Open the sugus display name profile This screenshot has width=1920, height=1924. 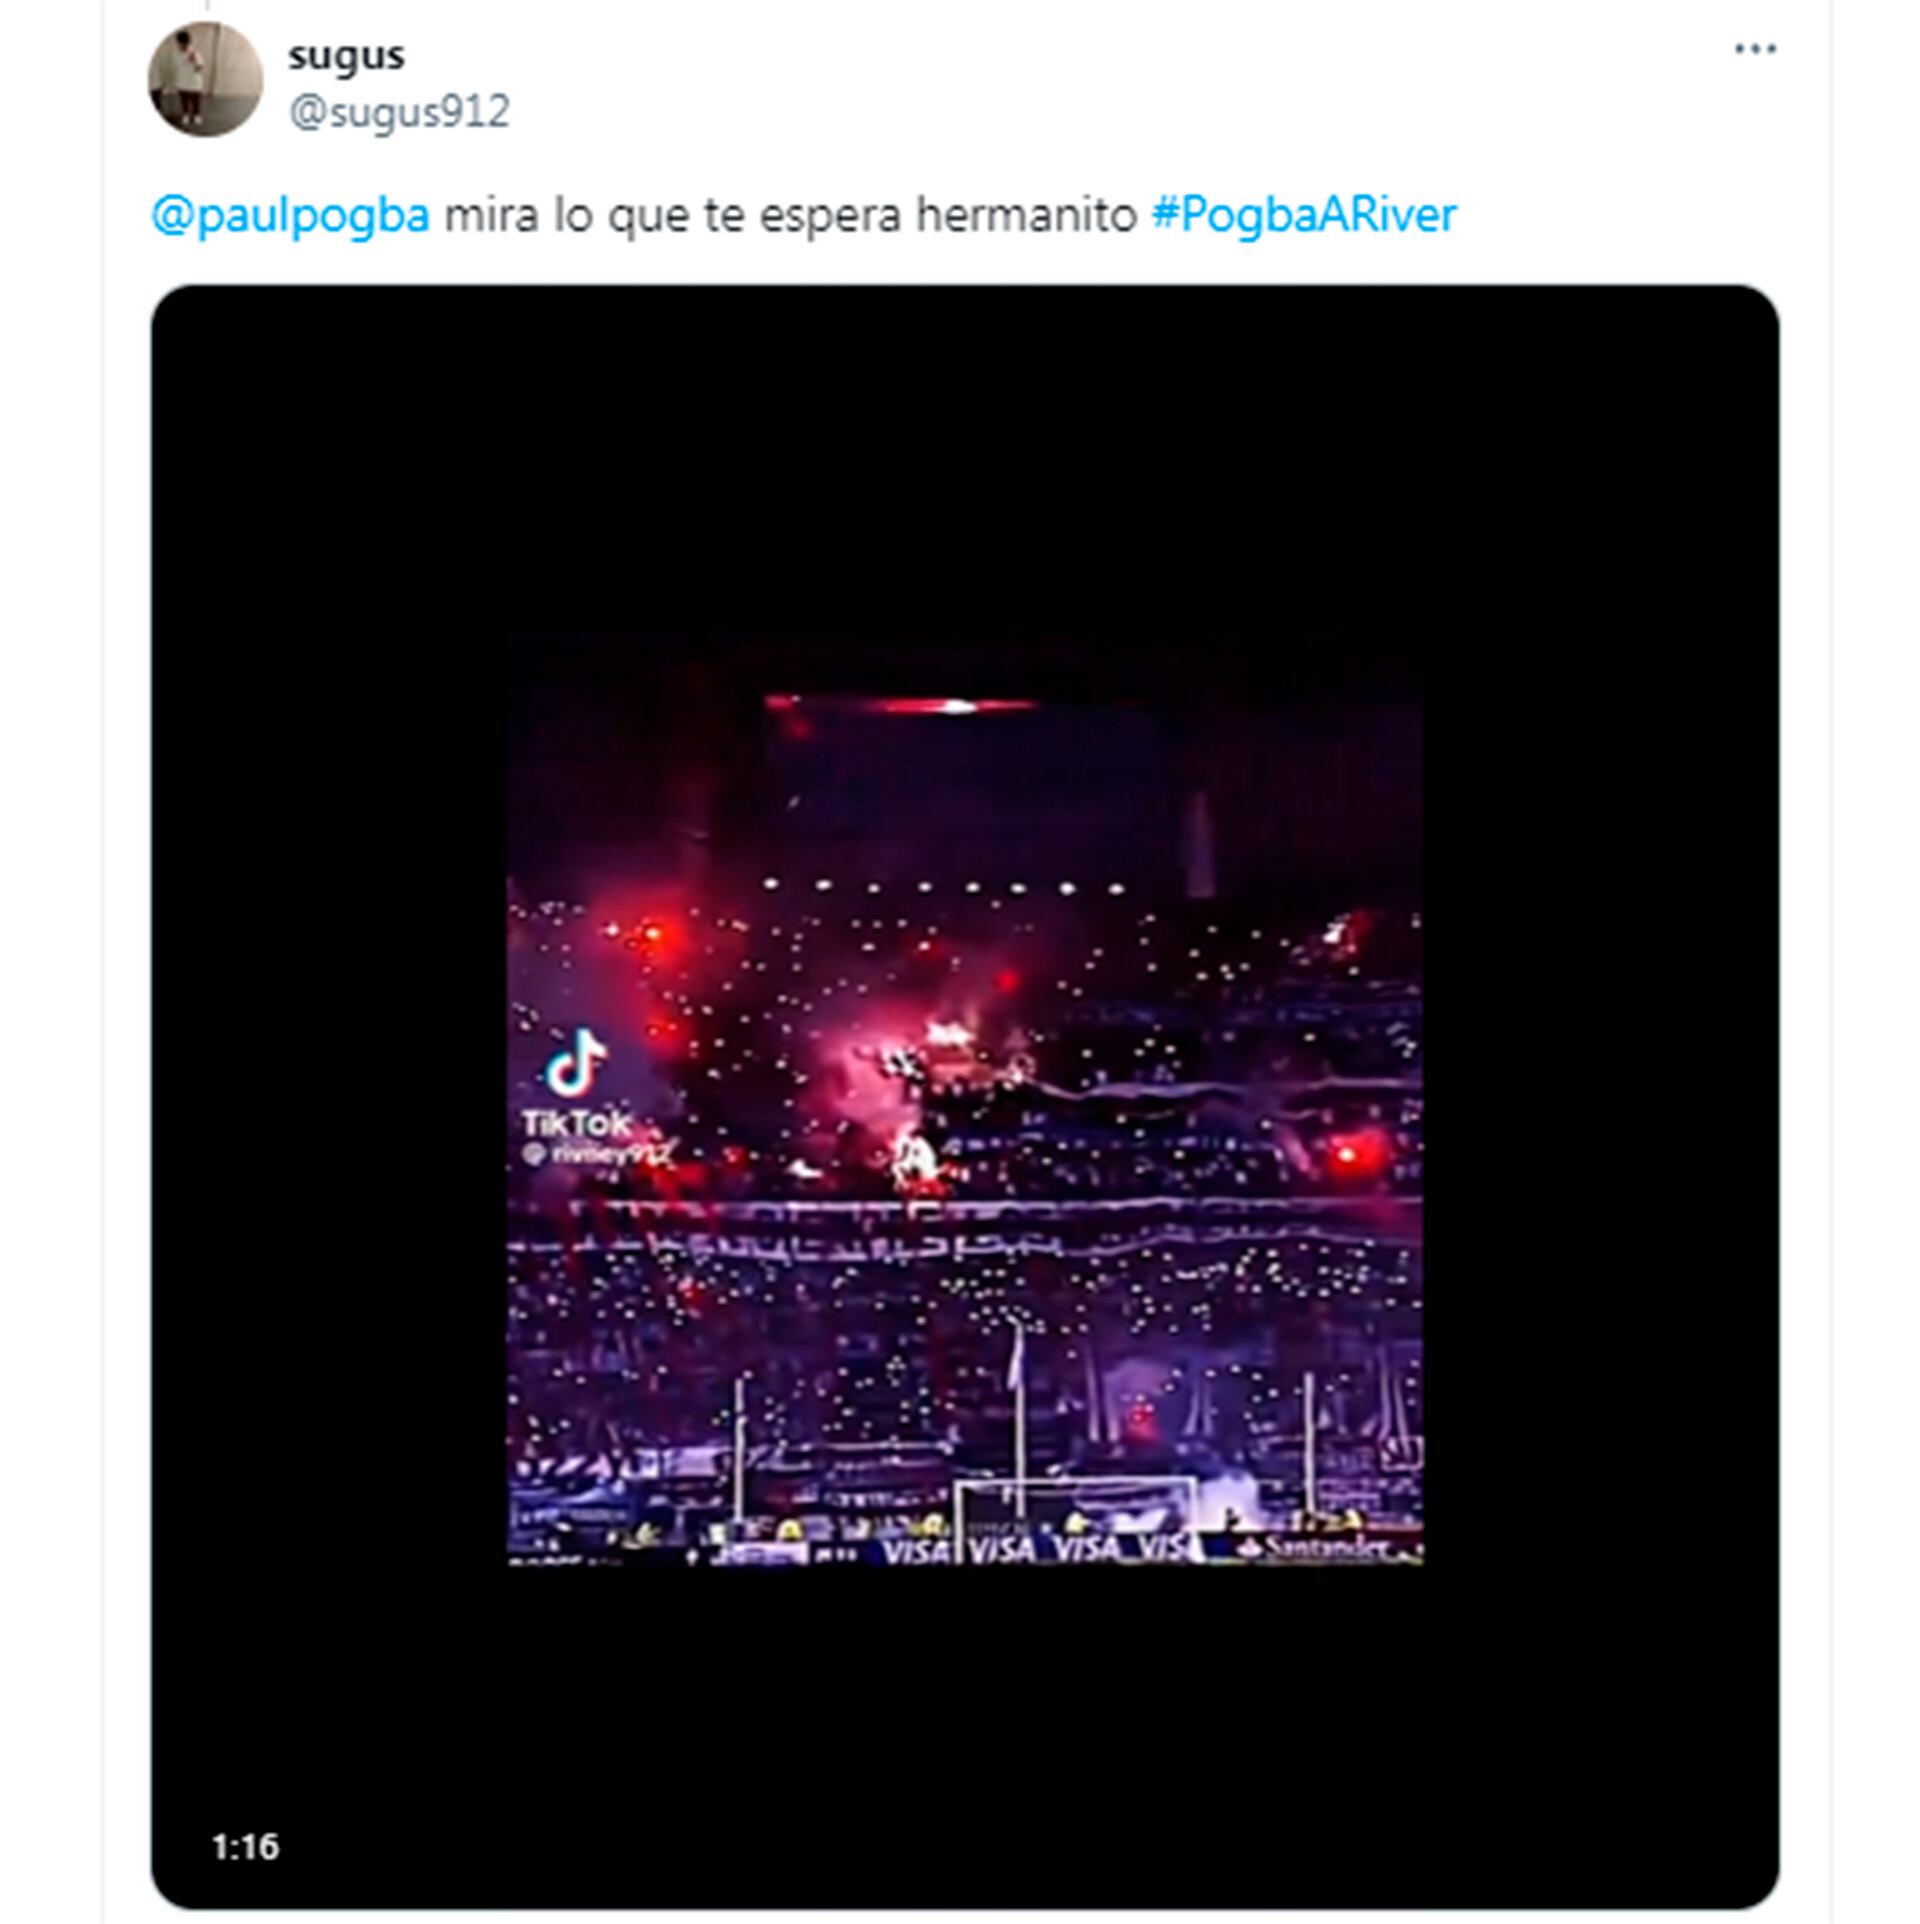pos(346,55)
